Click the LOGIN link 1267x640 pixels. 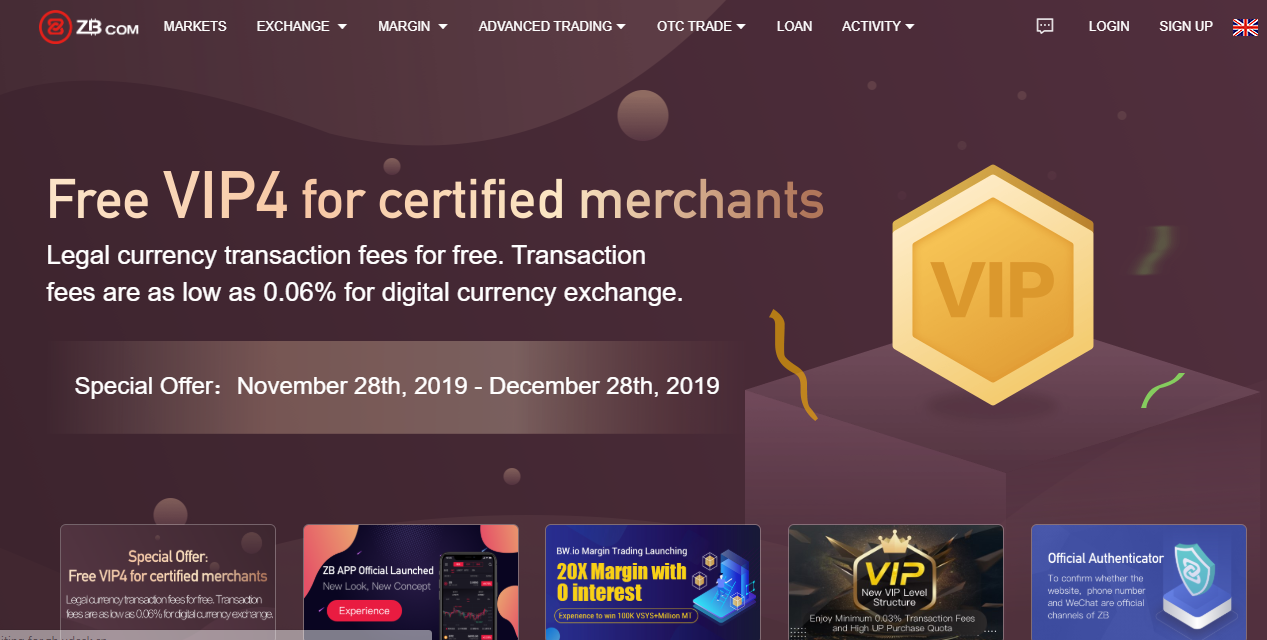tap(1109, 26)
